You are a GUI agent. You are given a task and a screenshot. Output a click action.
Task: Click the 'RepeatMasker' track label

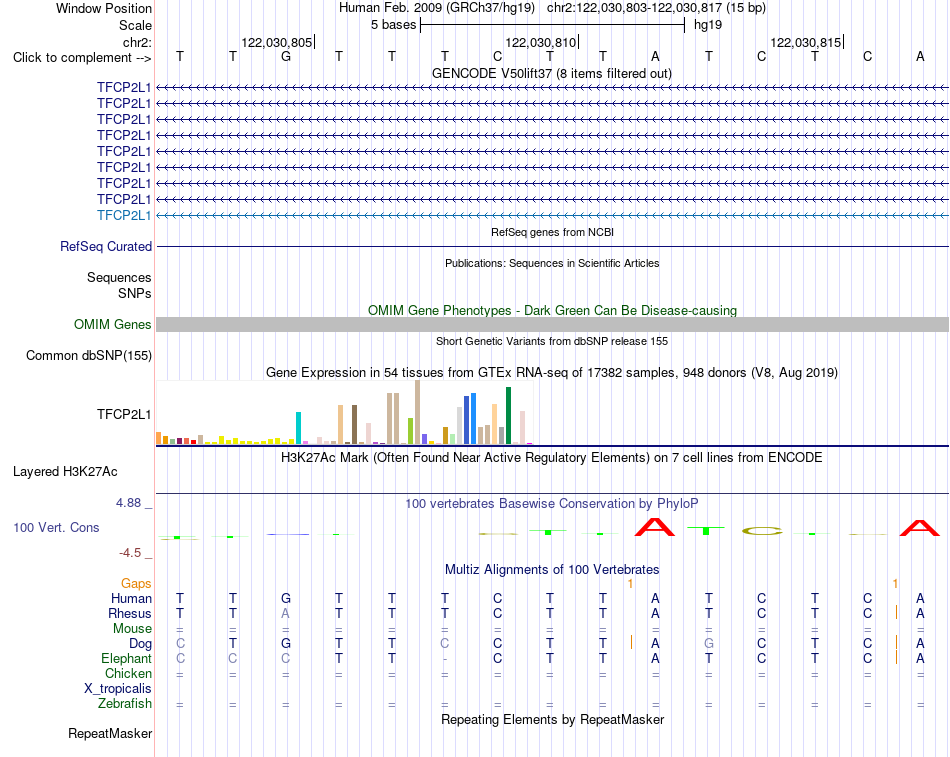[x=110, y=733]
